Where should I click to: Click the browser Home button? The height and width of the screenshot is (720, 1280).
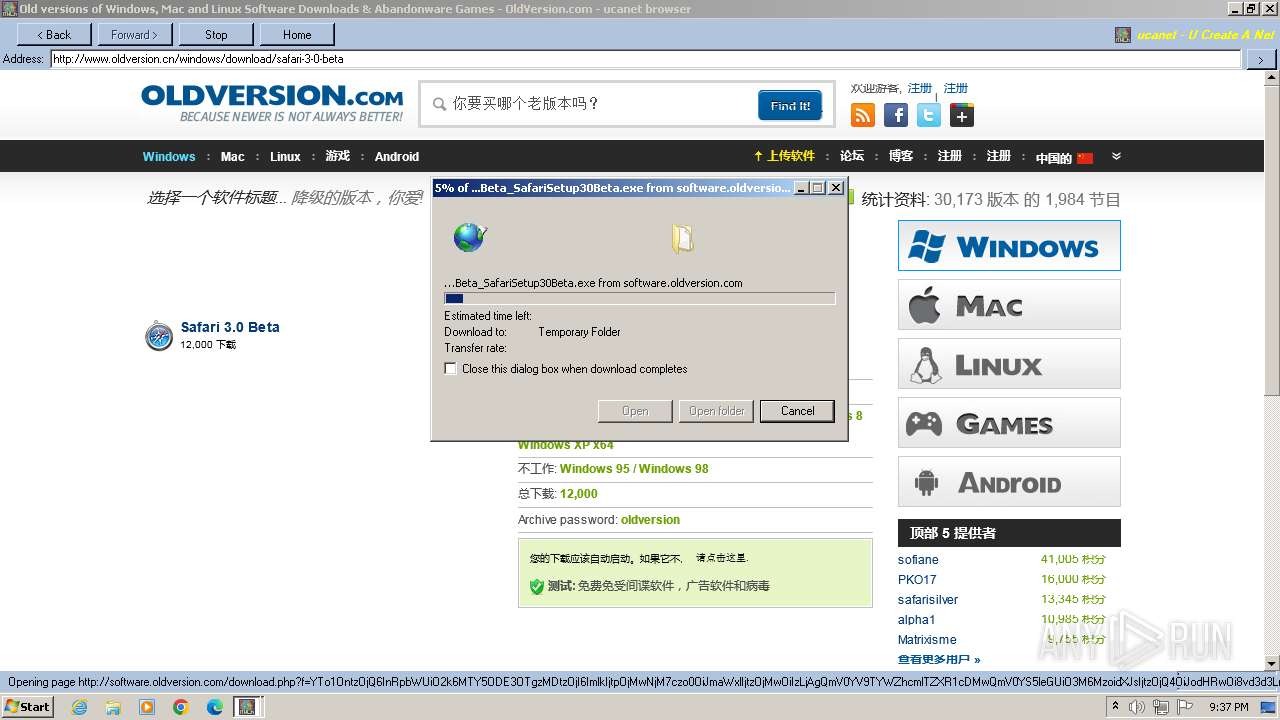(x=296, y=34)
